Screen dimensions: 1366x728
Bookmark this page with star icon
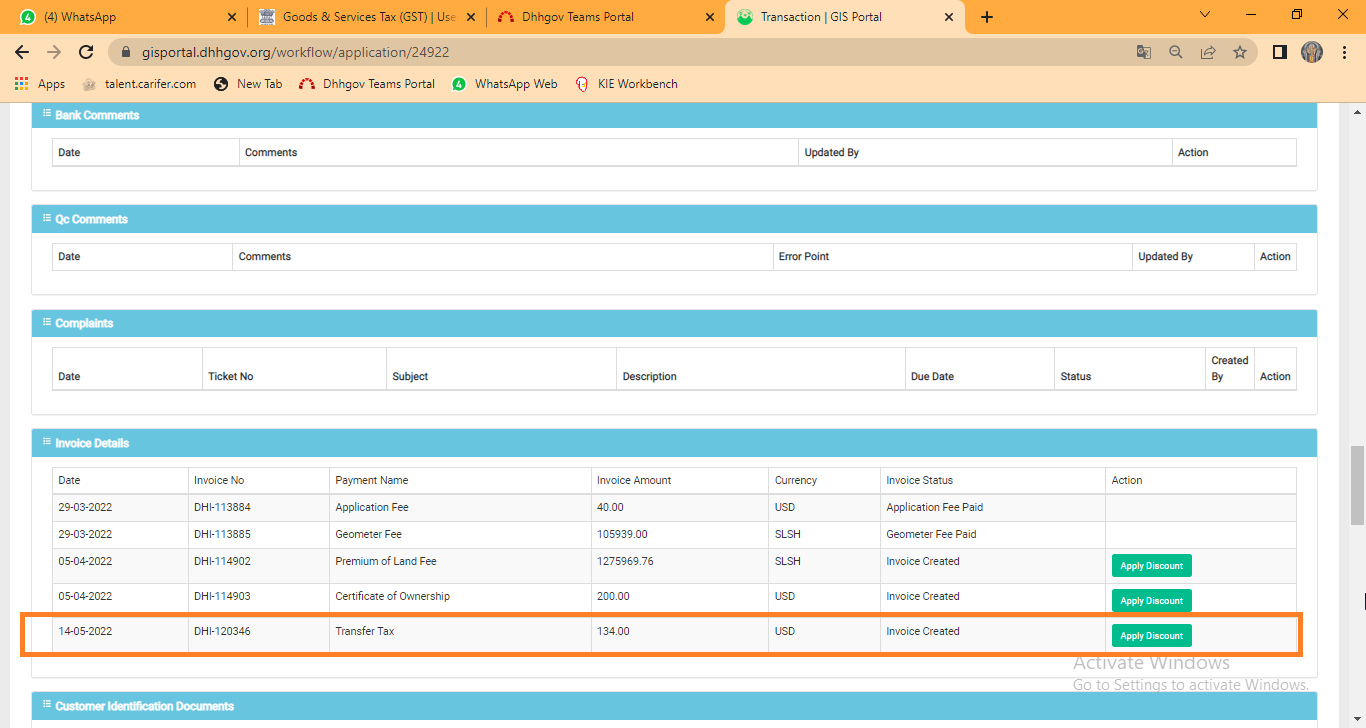coord(1240,52)
